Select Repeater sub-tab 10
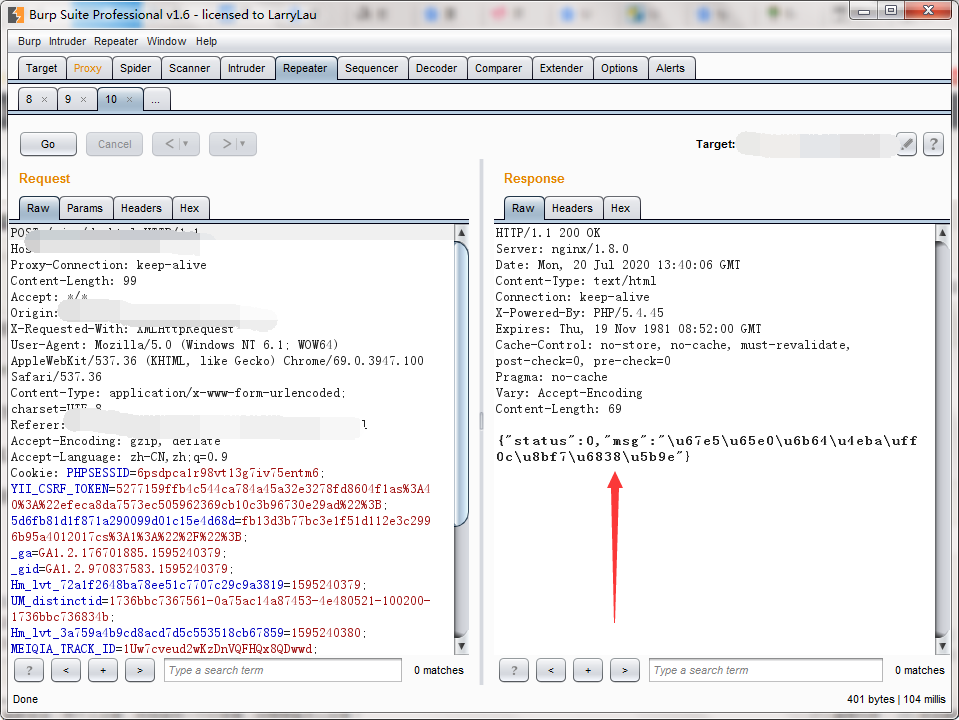The image size is (959, 720). point(111,99)
